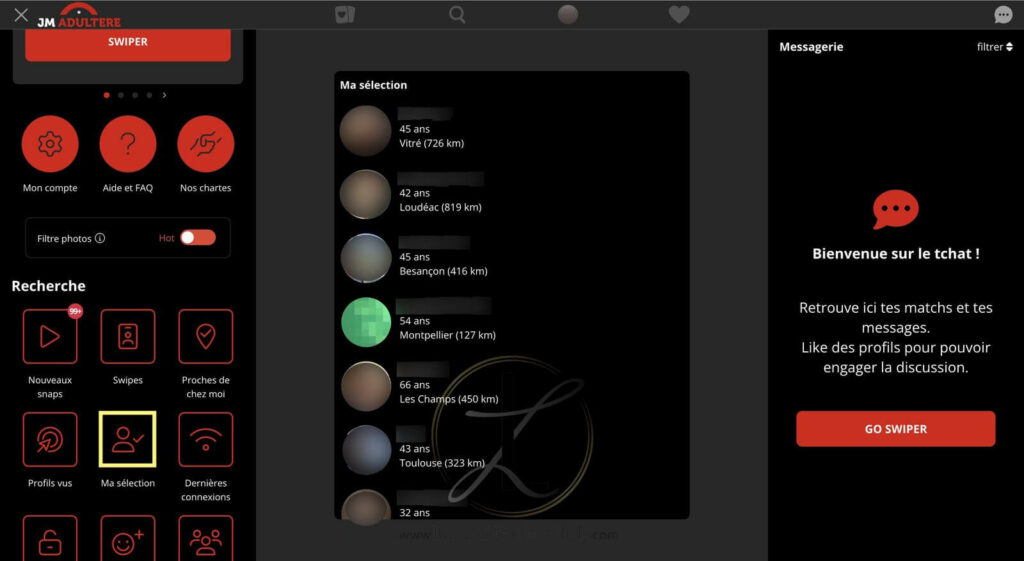Click the GO SWIPER button

coord(895,429)
